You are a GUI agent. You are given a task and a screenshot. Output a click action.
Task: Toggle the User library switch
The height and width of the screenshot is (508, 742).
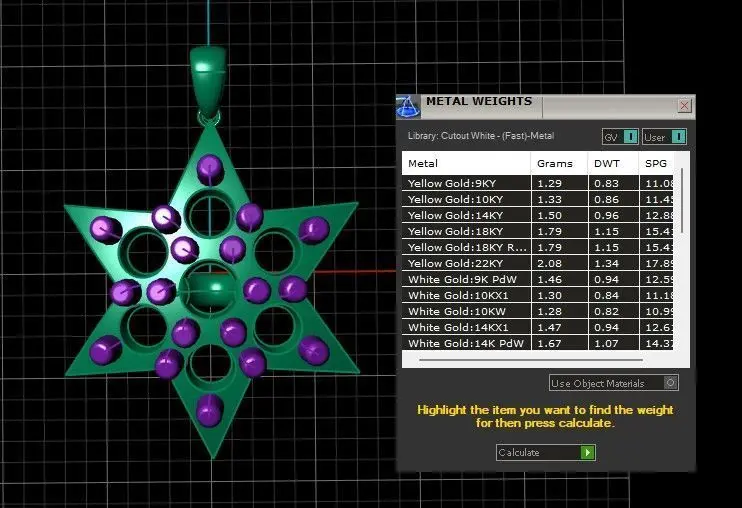pos(664,137)
